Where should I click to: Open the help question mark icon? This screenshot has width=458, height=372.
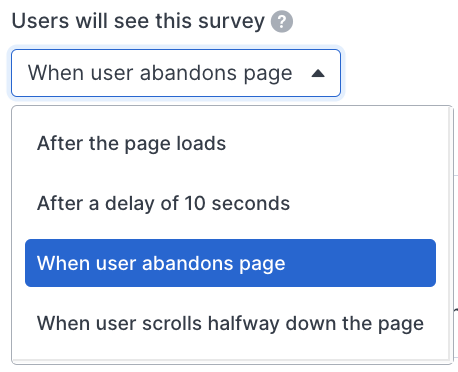click(282, 22)
